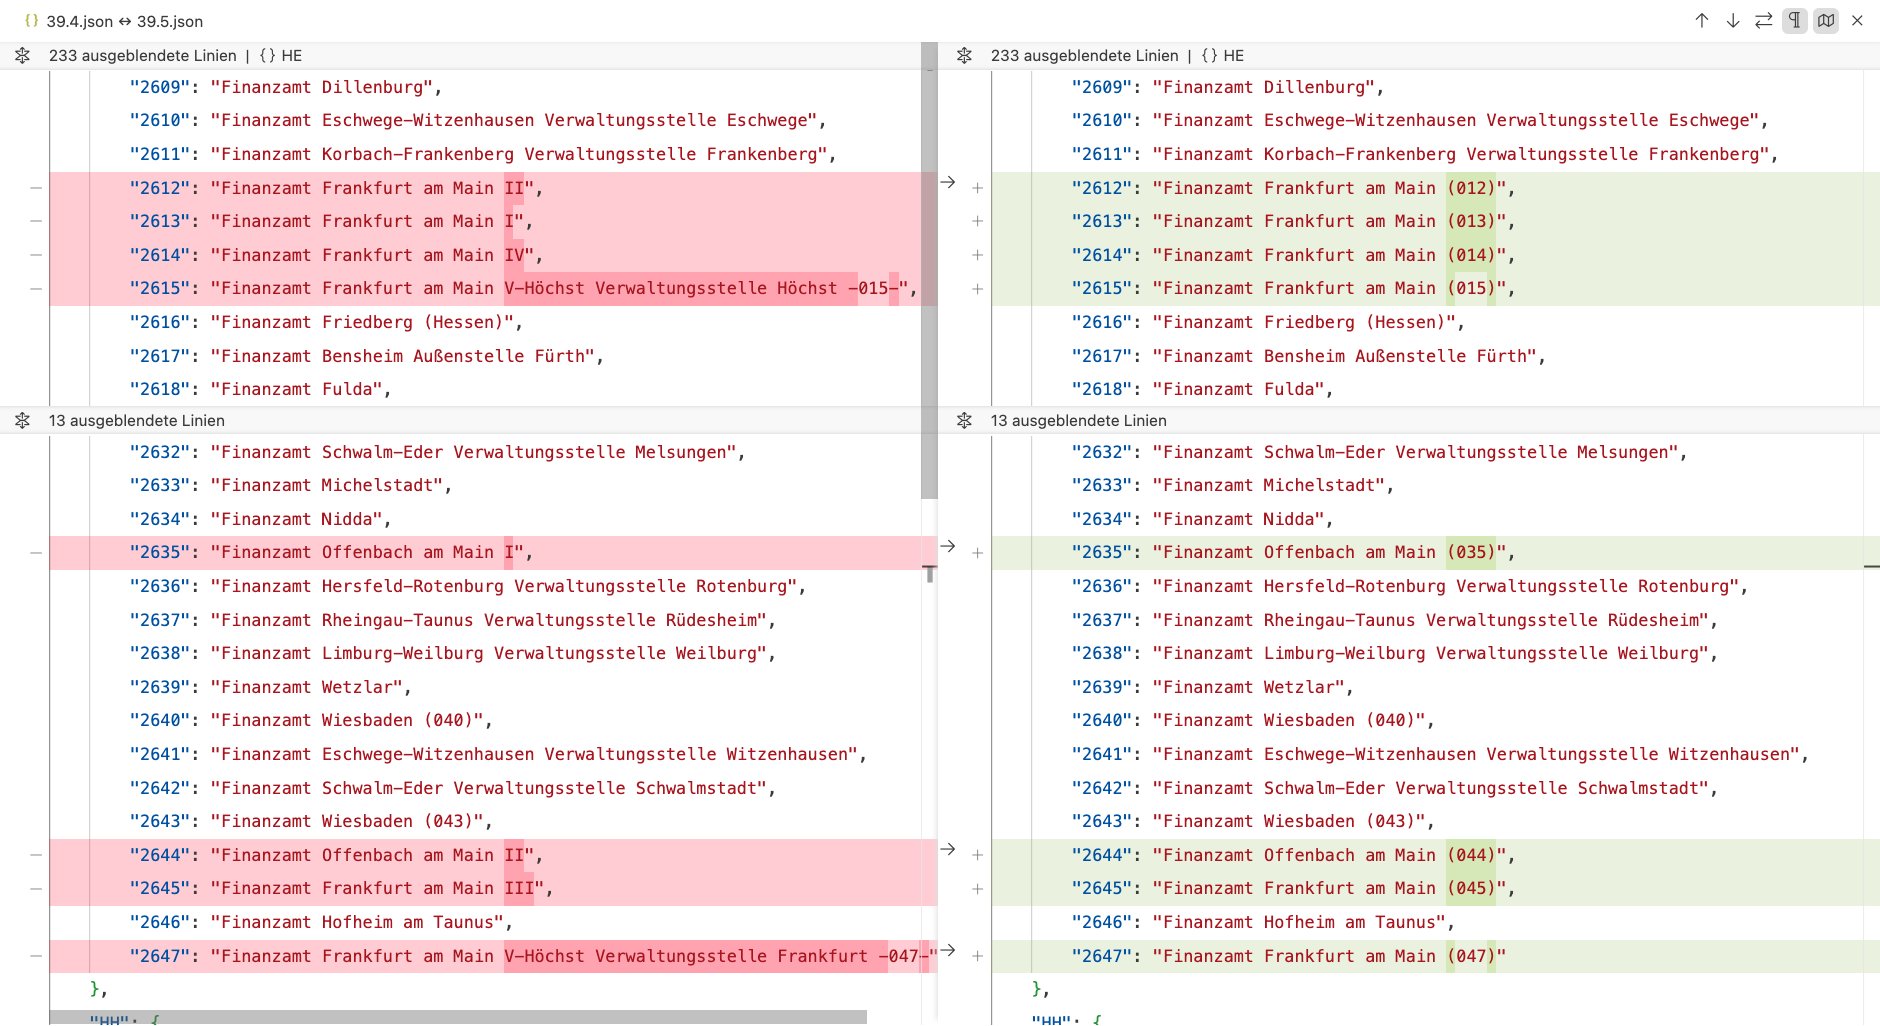This screenshot has width=1880, height=1026.
Task: Click the minus marker on left line "2615"
Action: [x=36, y=289]
